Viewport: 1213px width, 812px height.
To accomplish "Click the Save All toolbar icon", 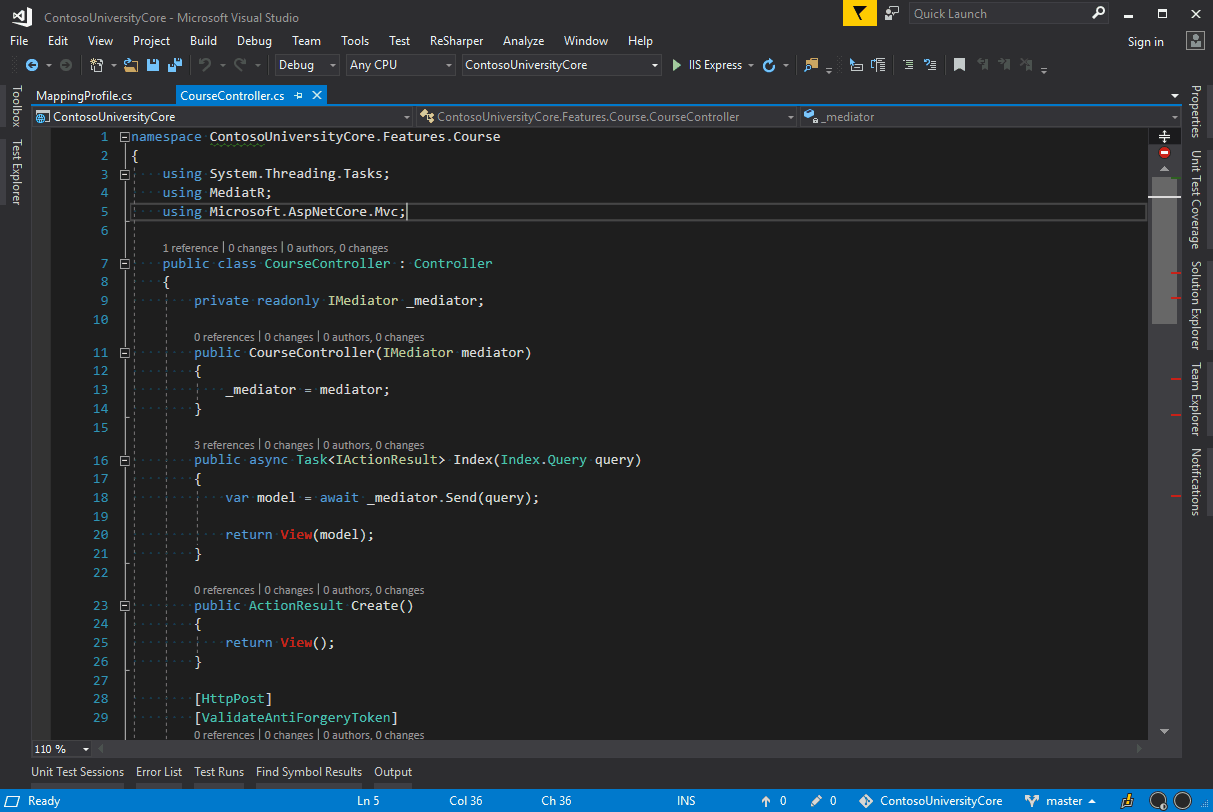I will pos(174,65).
